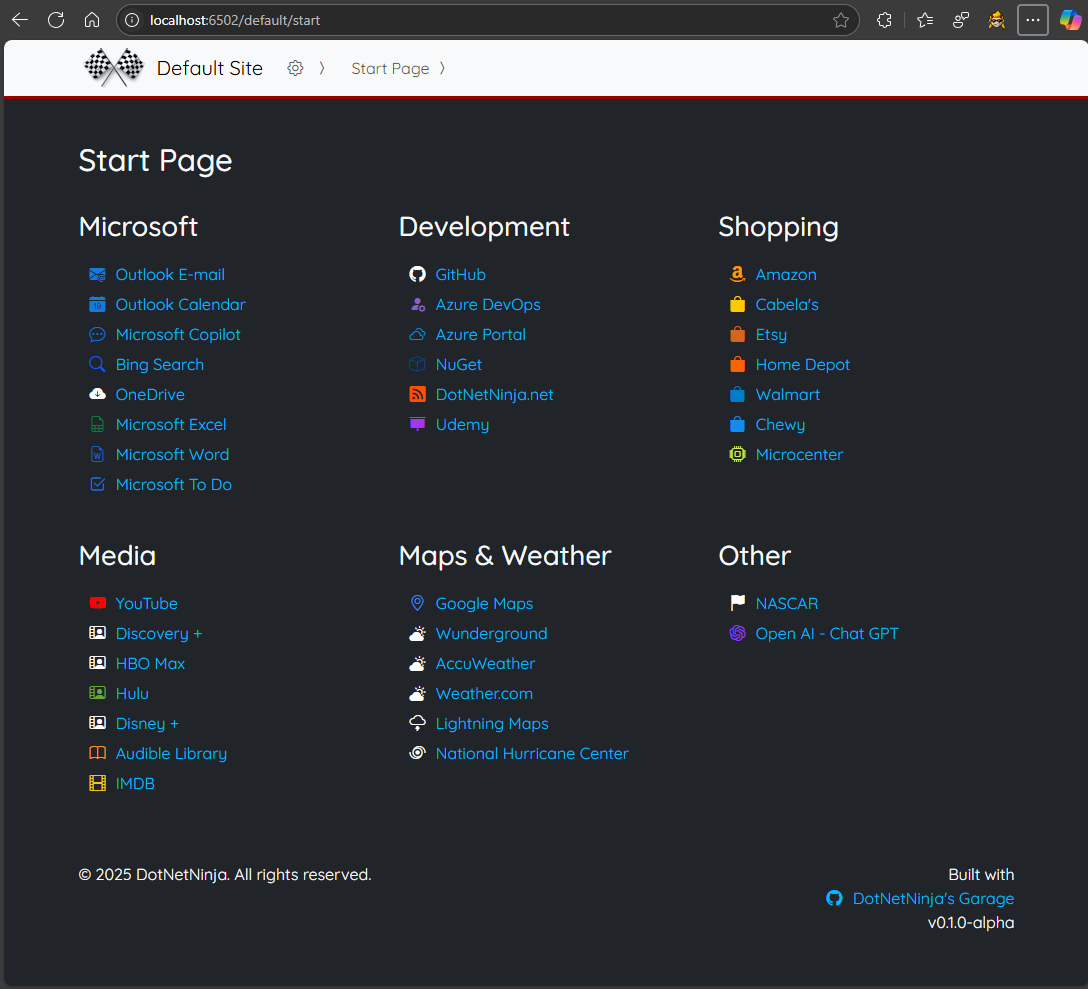This screenshot has height=989, width=1088.
Task: Open the browser three-dots settings menu
Action: [x=1032, y=20]
